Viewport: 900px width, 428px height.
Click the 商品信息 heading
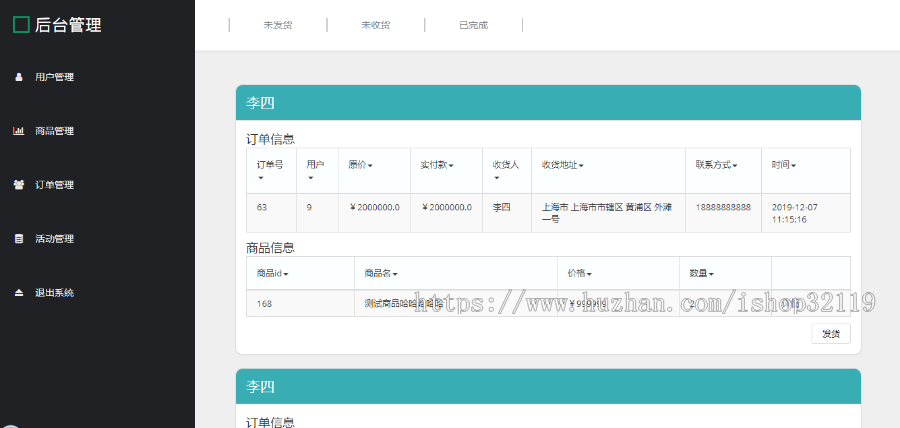point(270,247)
